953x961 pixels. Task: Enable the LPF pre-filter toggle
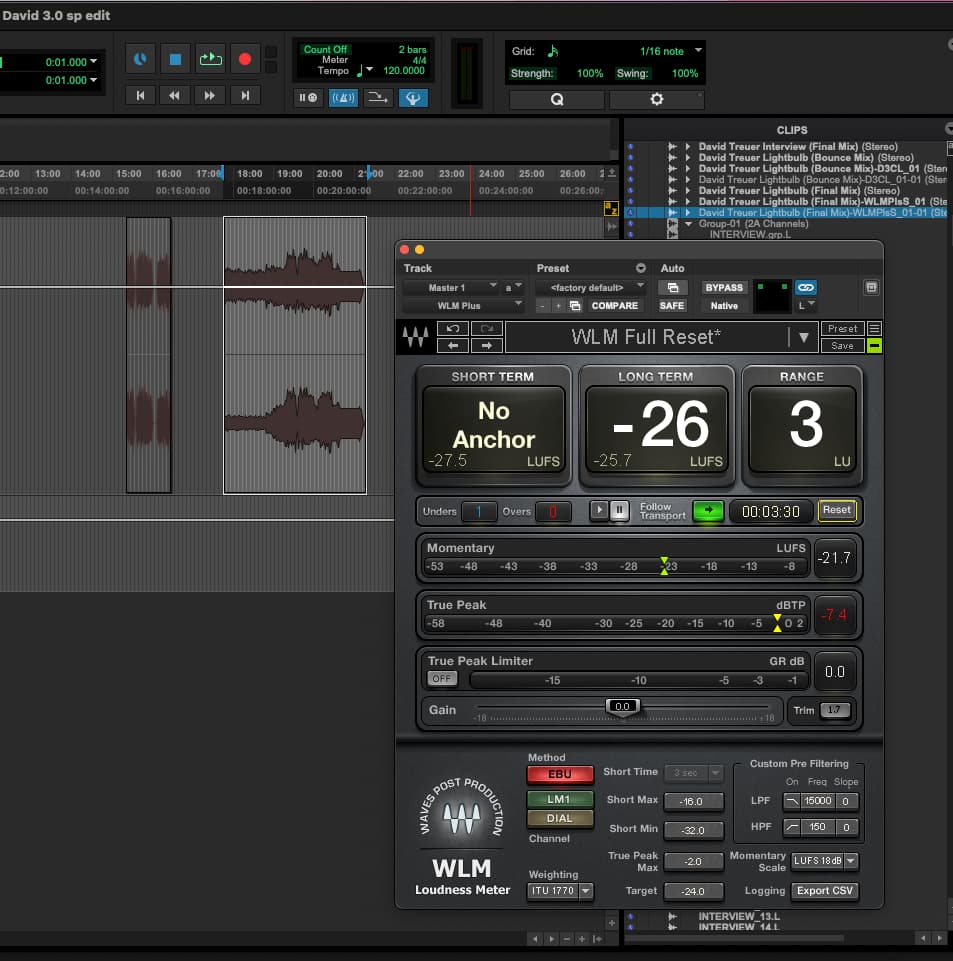tap(792, 802)
